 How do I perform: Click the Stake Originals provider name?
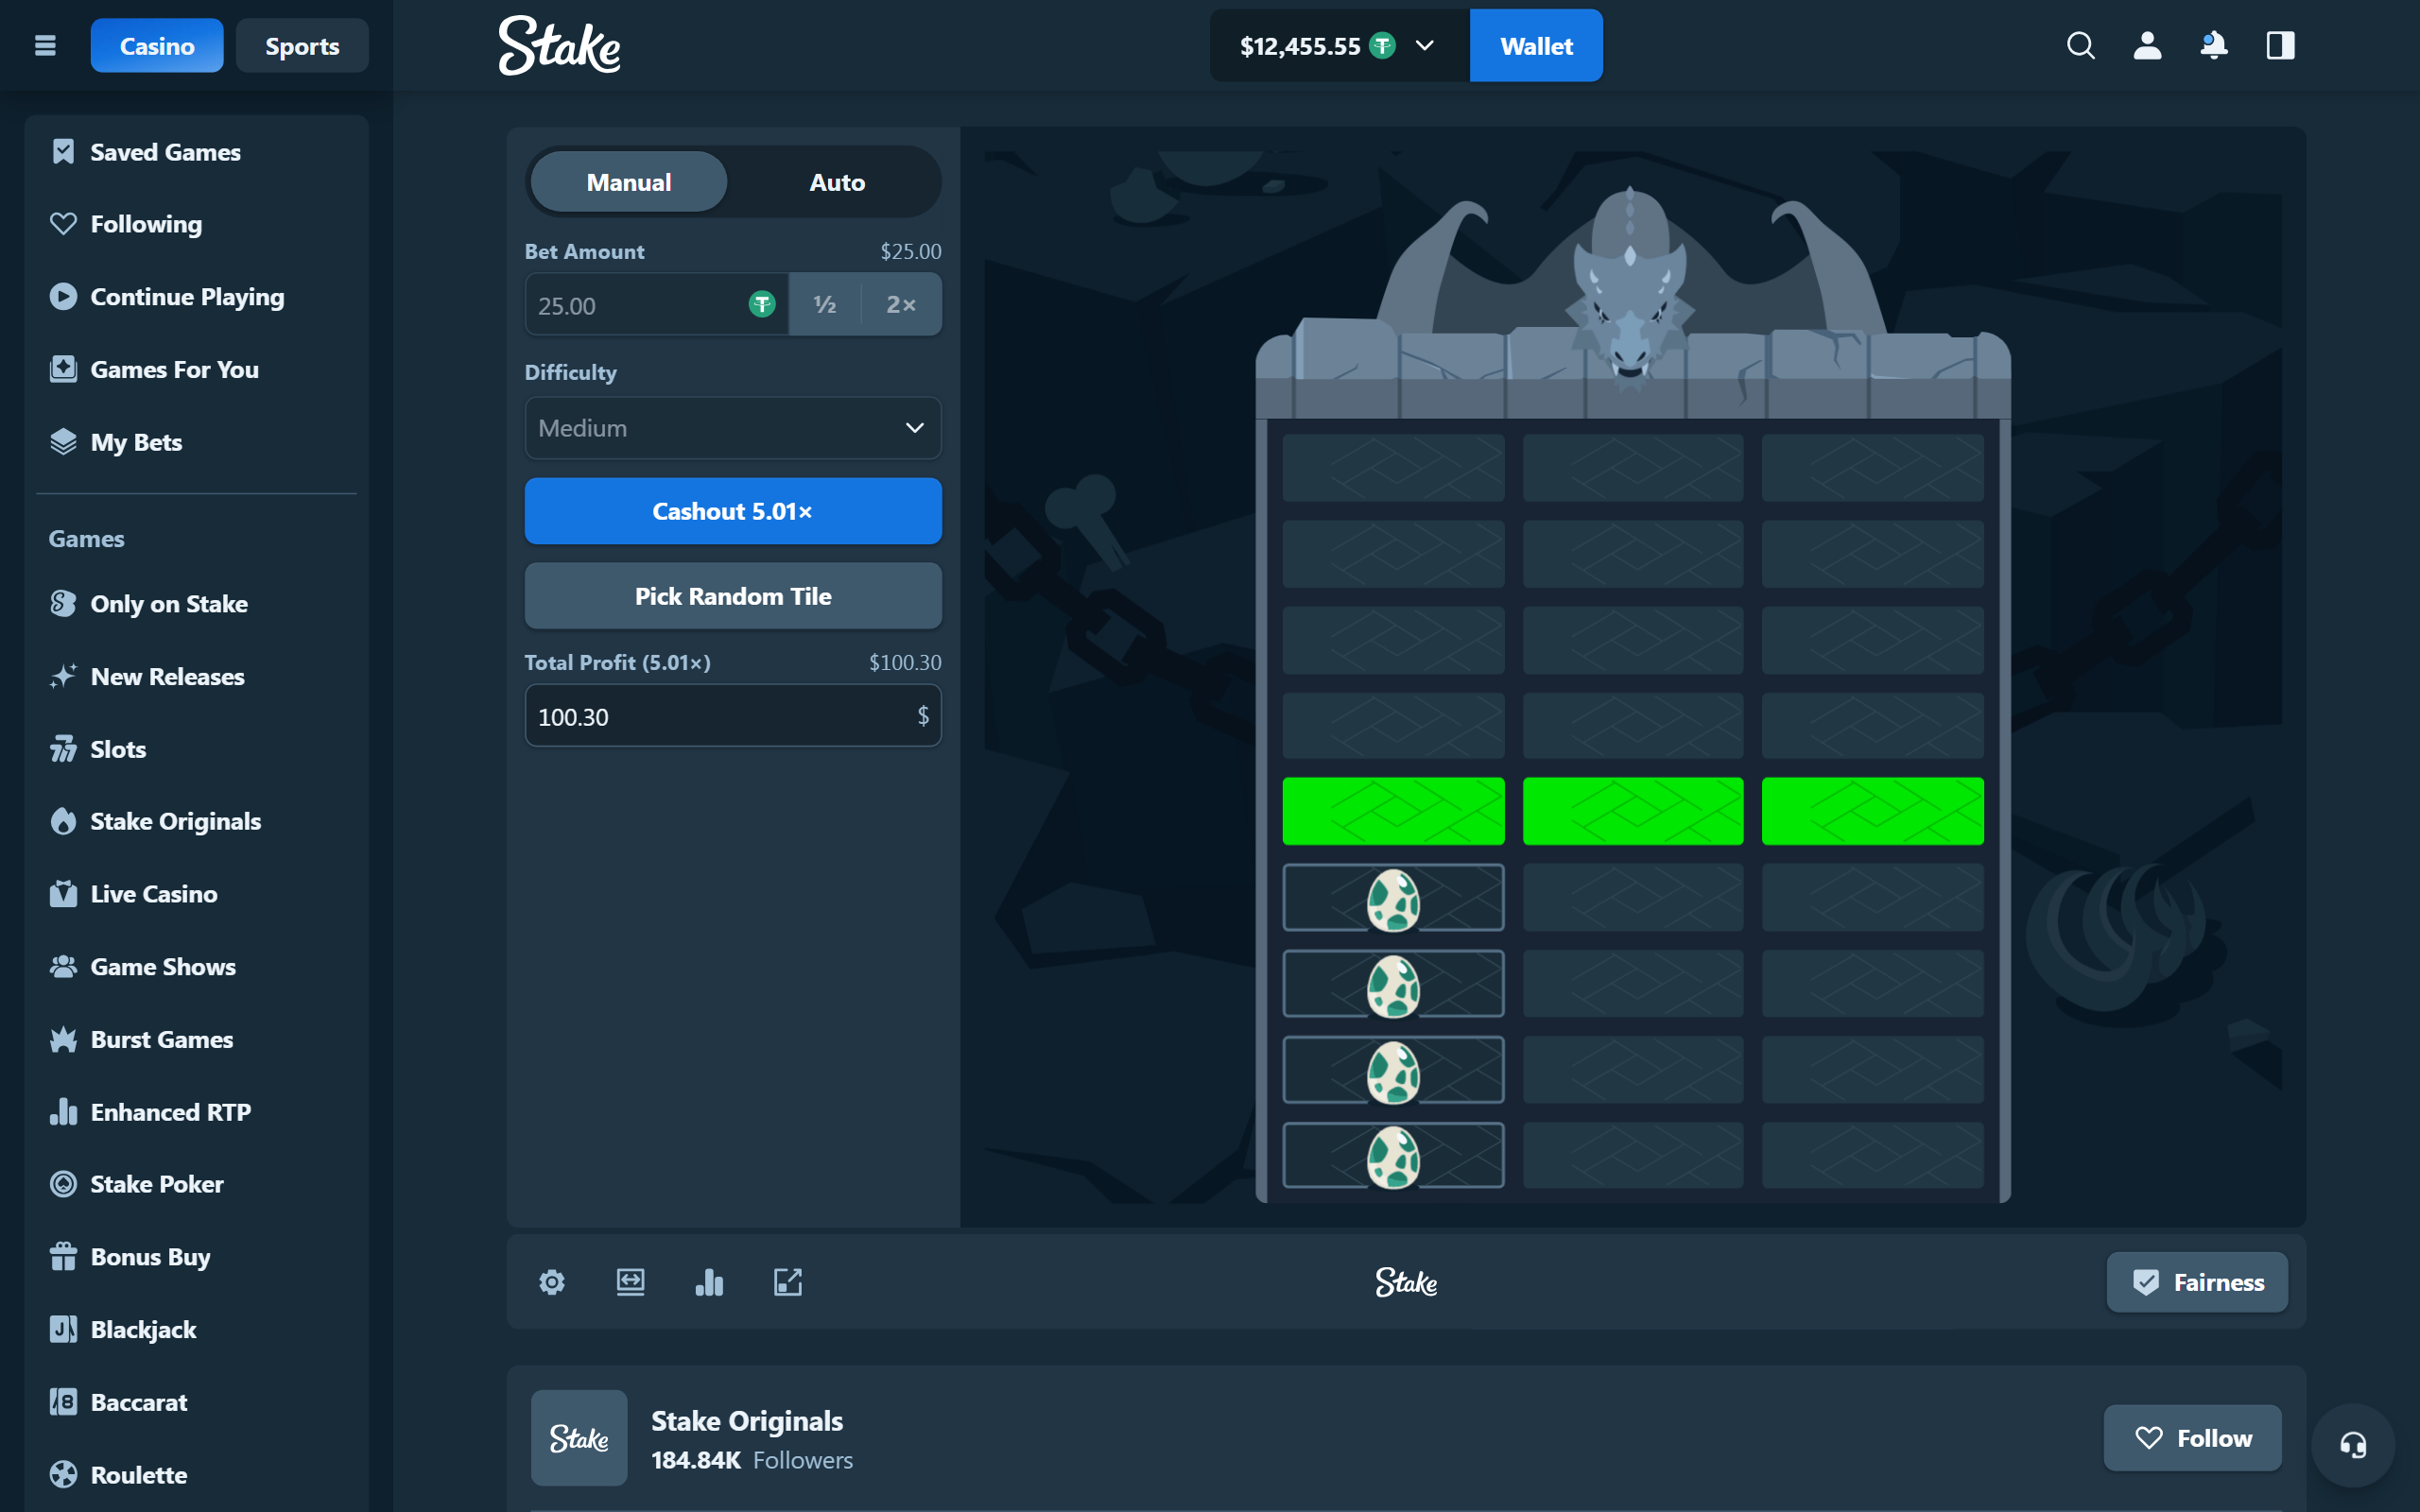(747, 1421)
